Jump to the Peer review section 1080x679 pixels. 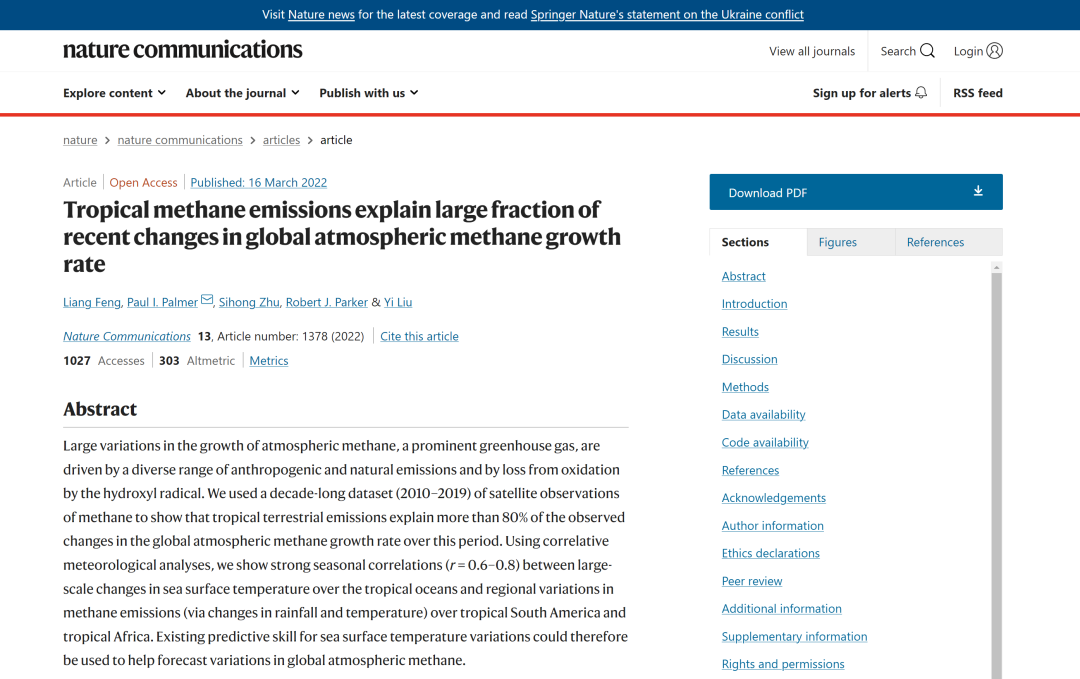point(751,581)
